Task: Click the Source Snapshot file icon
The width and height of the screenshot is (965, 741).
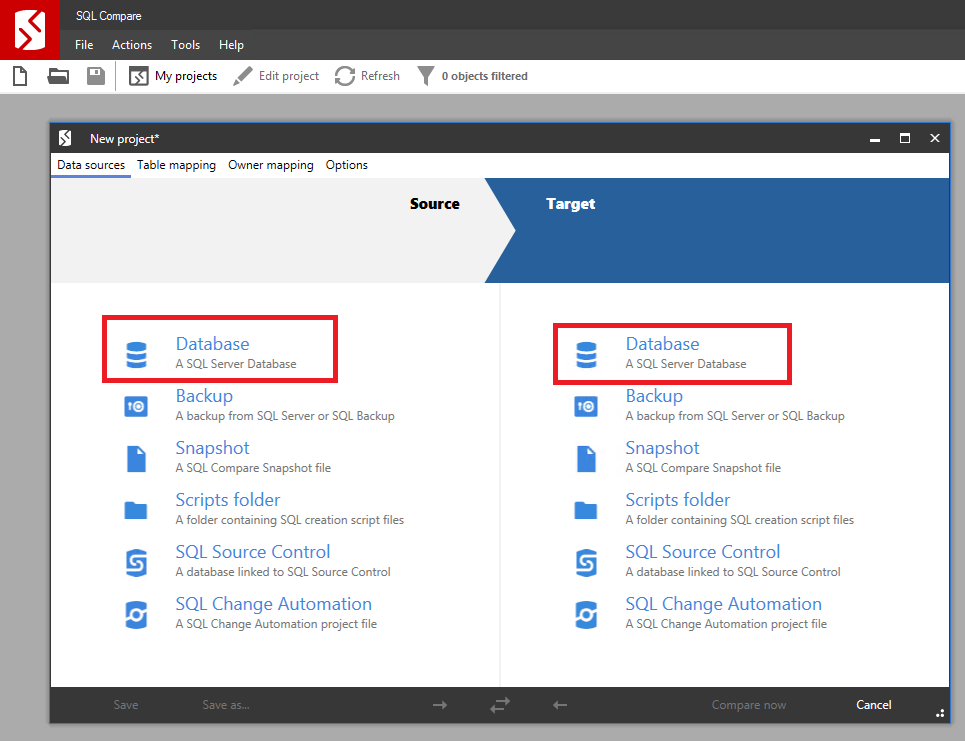Action: (136, 459)
